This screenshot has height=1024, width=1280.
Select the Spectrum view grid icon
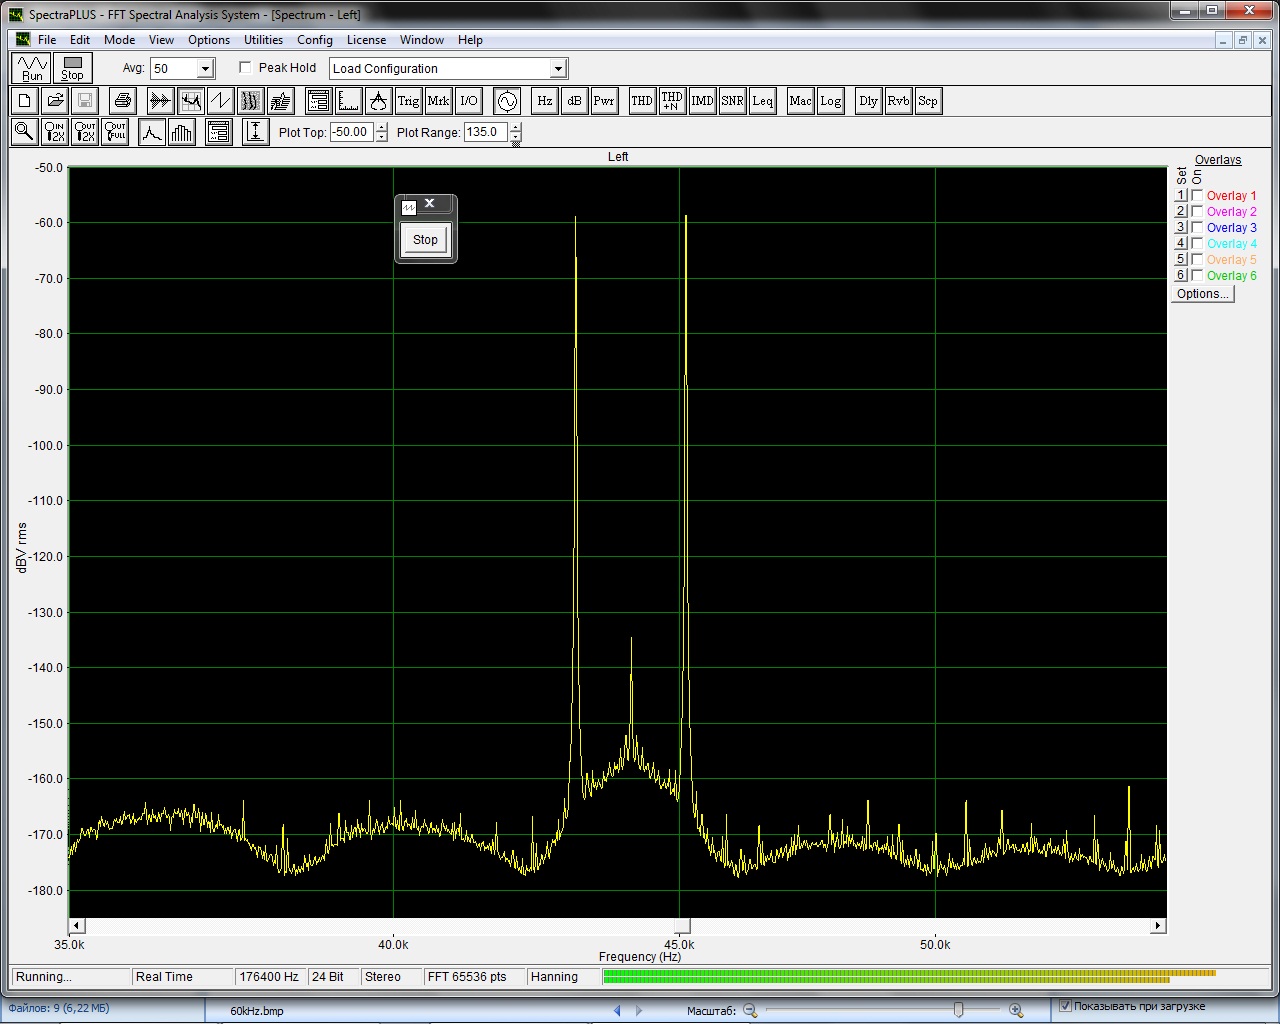coord(190,101)
